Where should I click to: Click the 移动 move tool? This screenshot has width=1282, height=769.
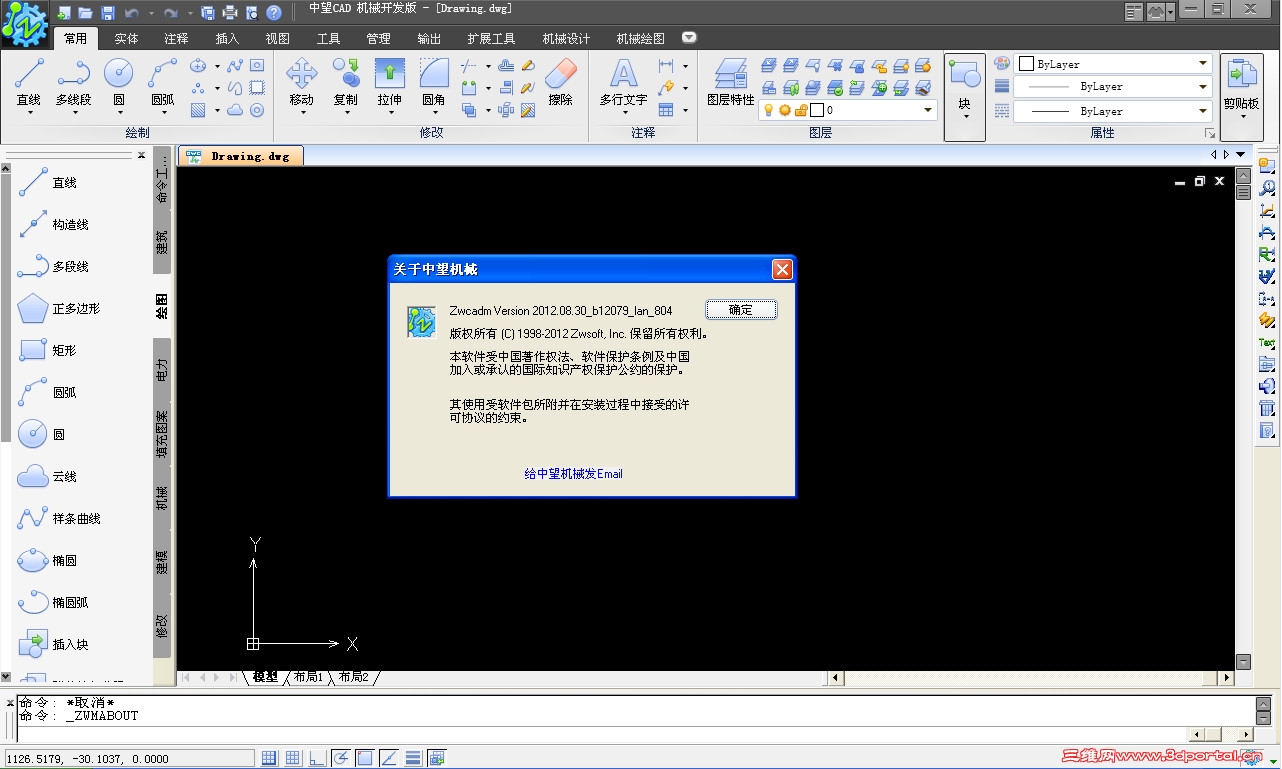click(301, 82)
